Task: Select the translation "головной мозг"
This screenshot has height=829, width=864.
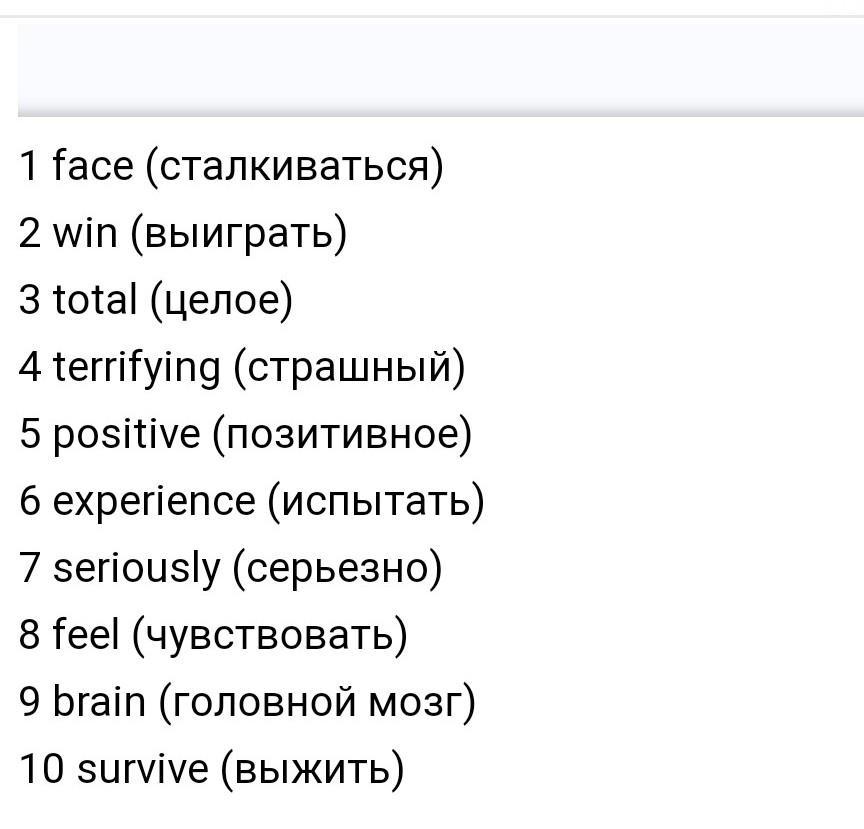Action: [x=317, y=703]
